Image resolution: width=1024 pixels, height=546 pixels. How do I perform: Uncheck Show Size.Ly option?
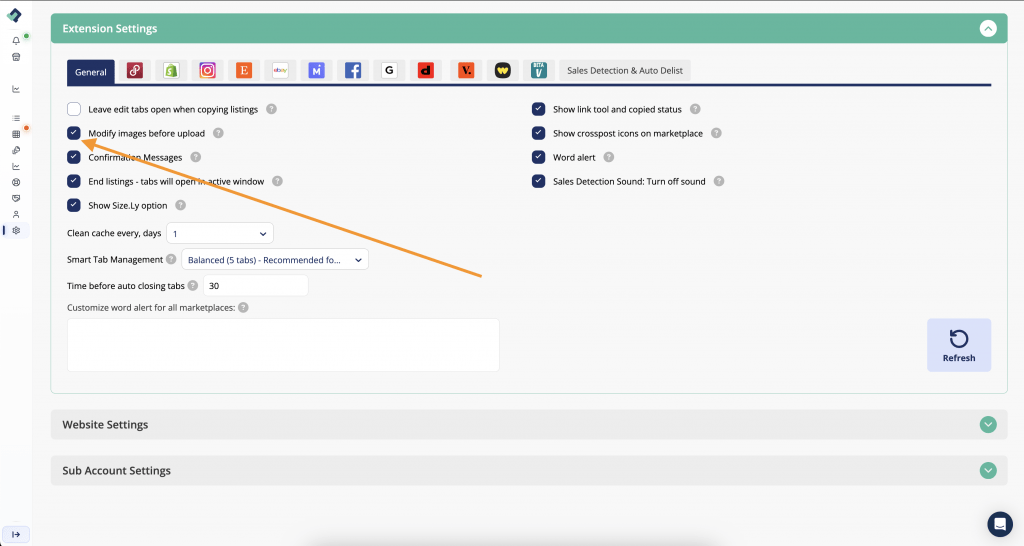(x=74, y=205)
